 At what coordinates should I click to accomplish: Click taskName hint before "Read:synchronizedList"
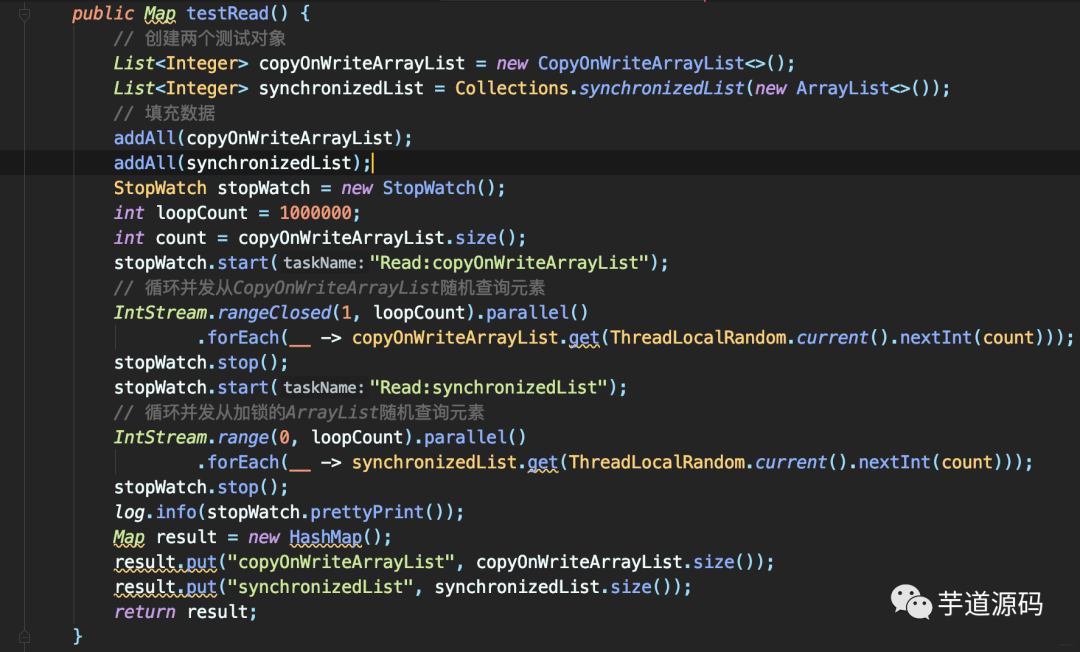(x=323, y=388)
